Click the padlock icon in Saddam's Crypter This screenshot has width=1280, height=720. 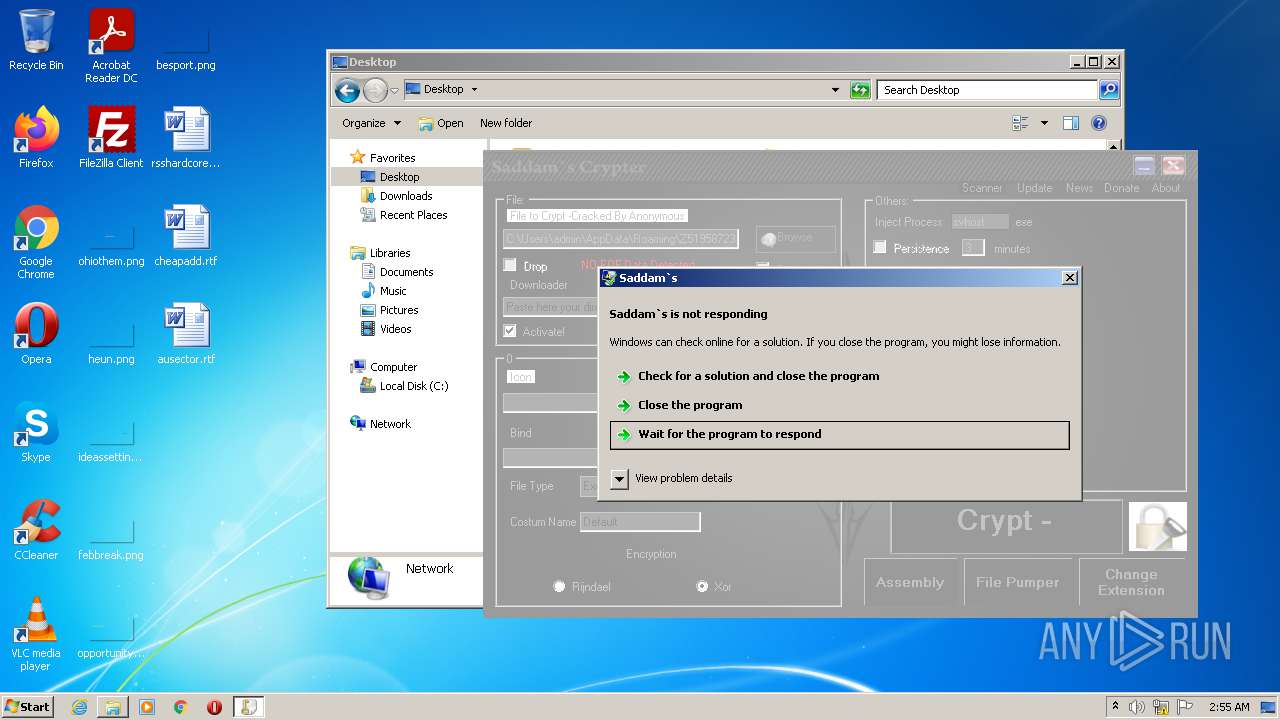click(1158, 526)
